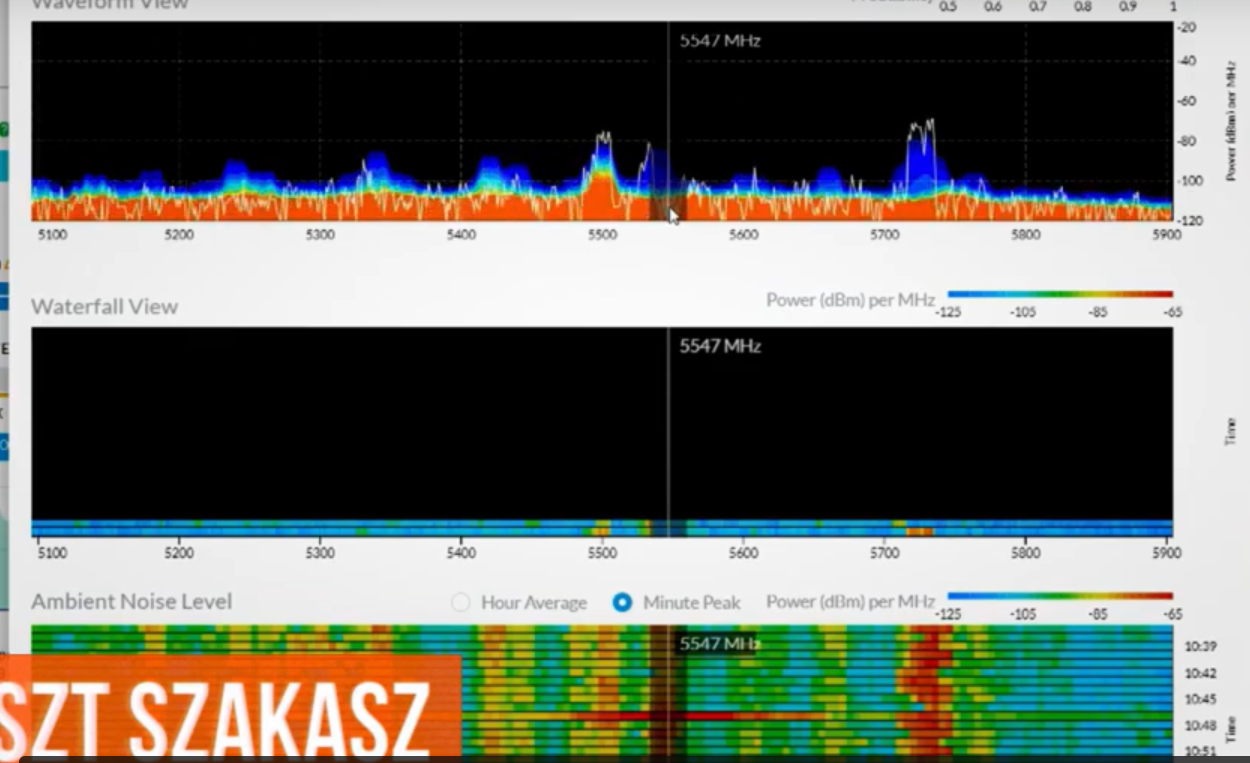Click -120 on the Waveform power axis

point(1190,220)
